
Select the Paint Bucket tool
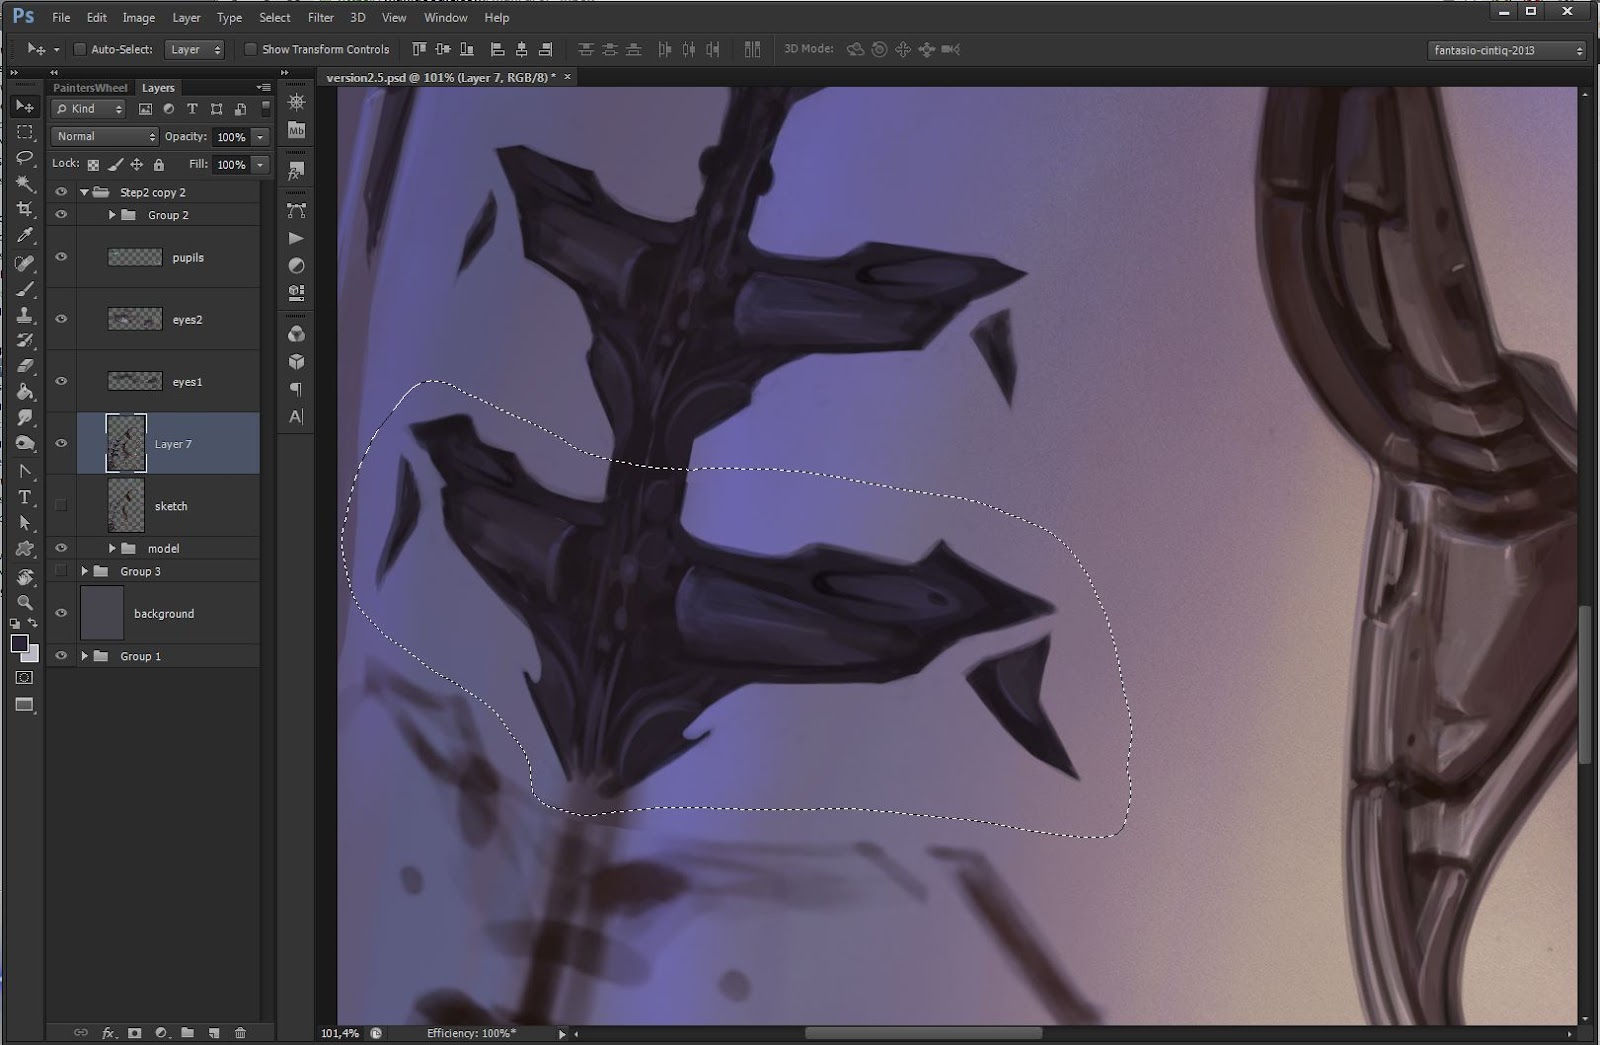(25, 393)
